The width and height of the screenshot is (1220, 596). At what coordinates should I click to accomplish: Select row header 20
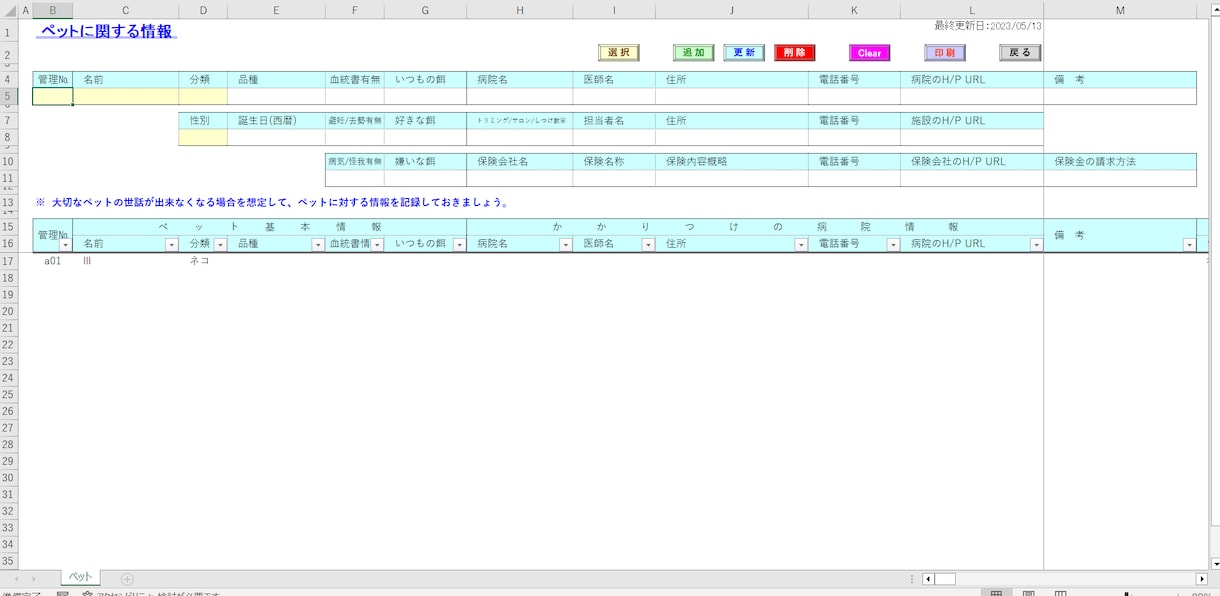point(9,311)
